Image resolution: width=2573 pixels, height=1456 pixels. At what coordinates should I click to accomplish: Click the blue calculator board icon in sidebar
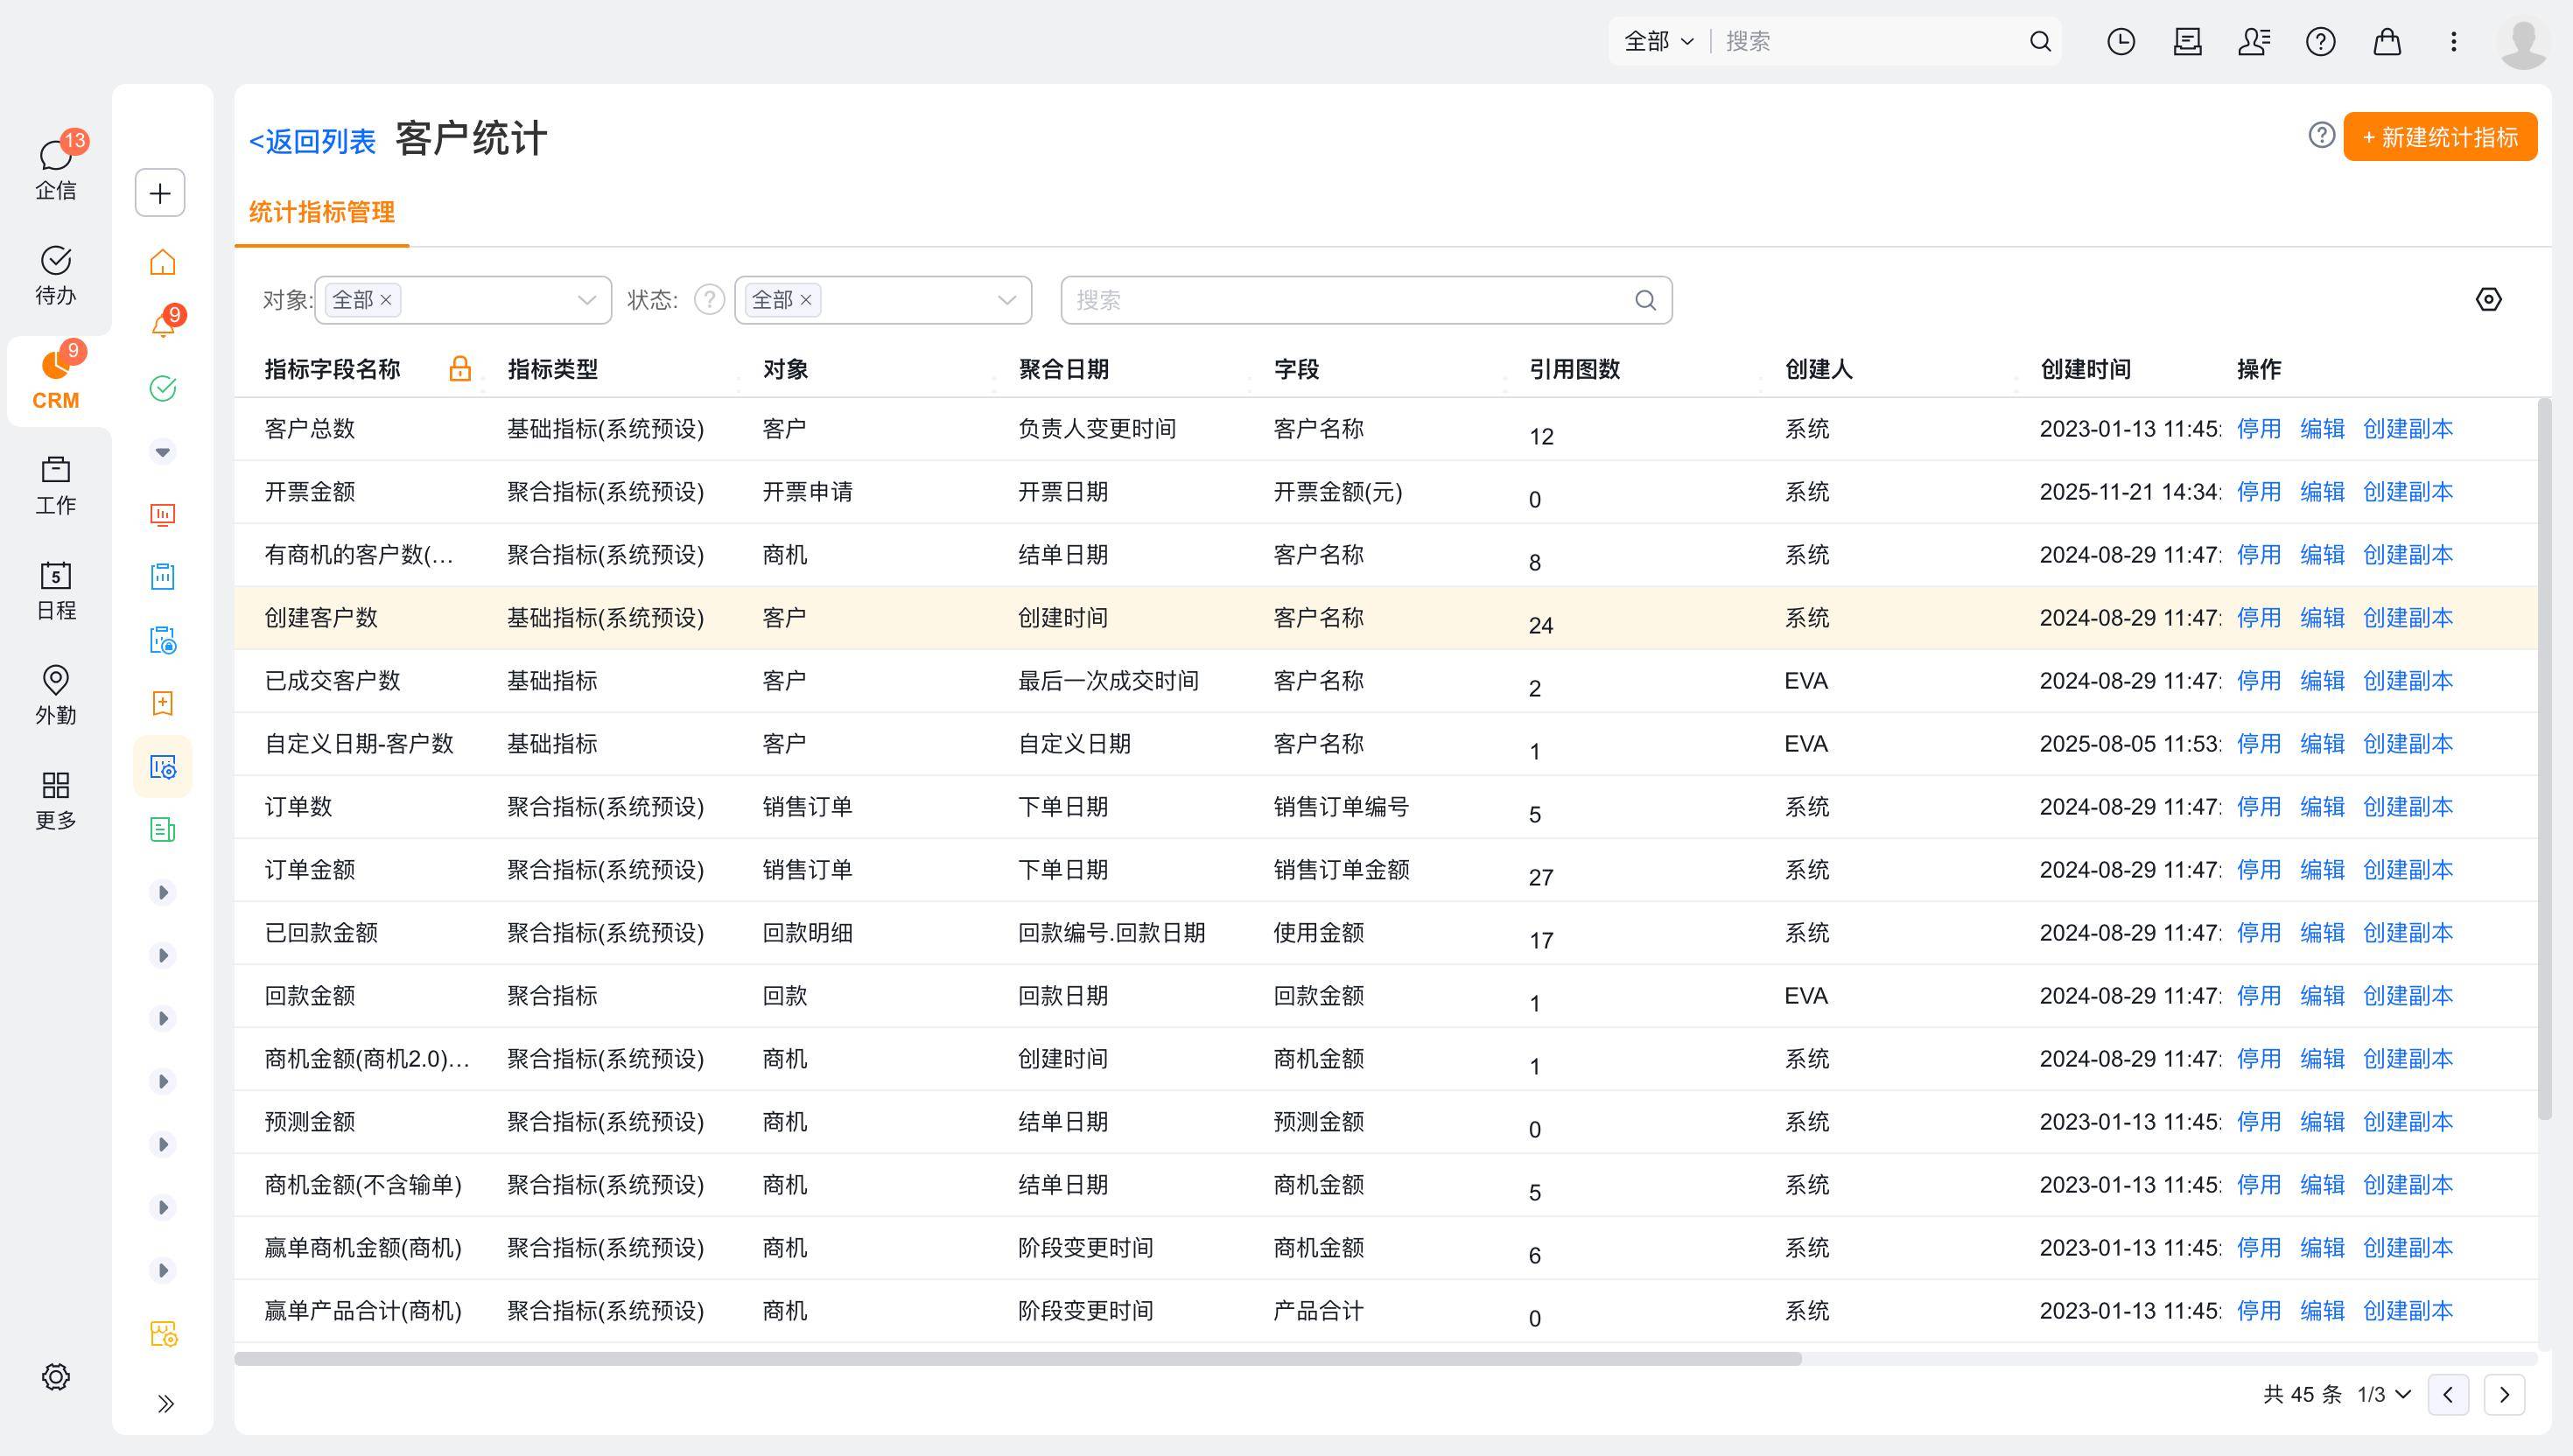click(x=162, y=577)
